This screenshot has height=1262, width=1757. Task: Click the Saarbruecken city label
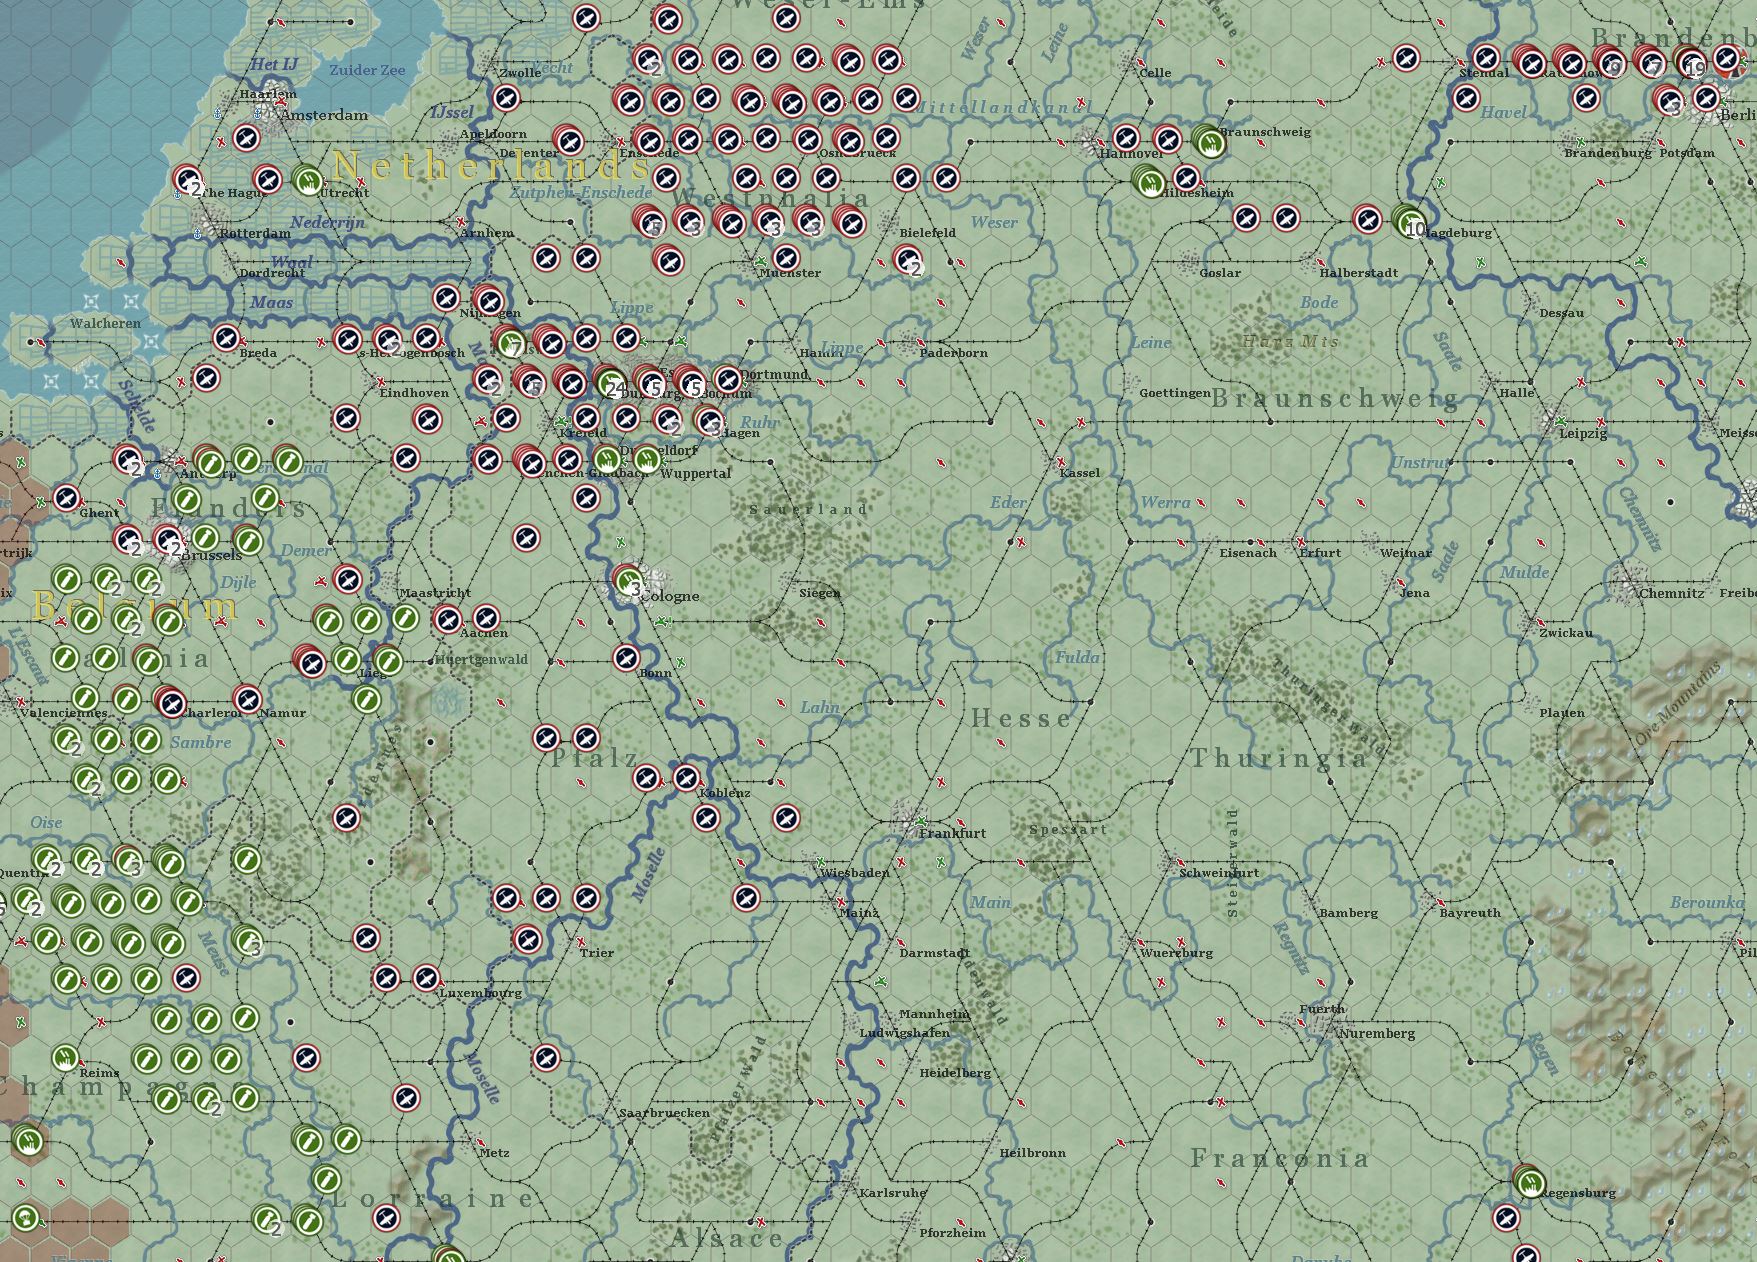pos(665,1113)
